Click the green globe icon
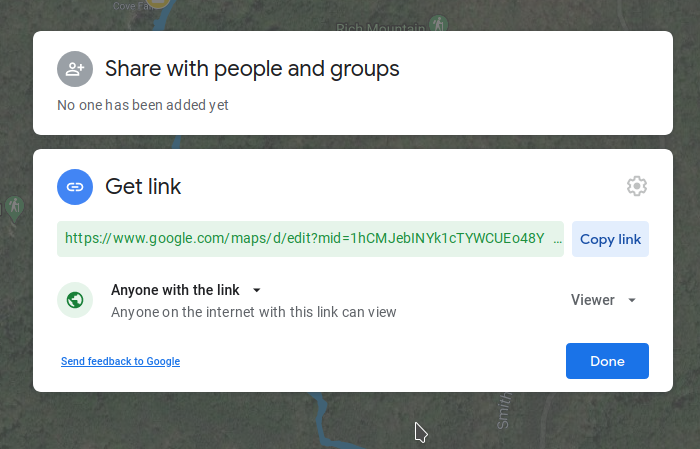Viewport: 700px width, 449px height. pos(75,300)
